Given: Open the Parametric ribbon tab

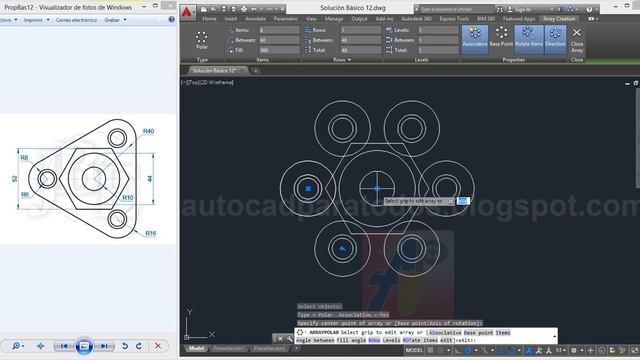Looking at the screenshot, I should point(286,19).
